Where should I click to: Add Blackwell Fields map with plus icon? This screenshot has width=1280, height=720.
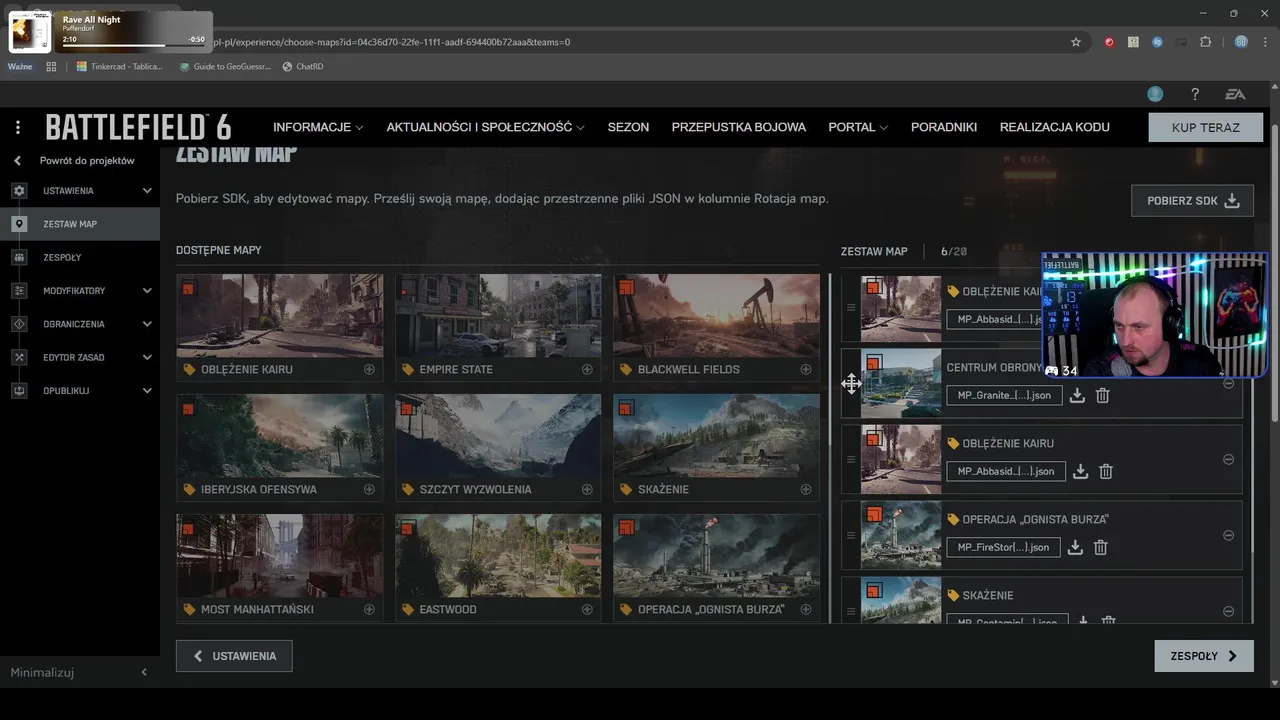805,369
